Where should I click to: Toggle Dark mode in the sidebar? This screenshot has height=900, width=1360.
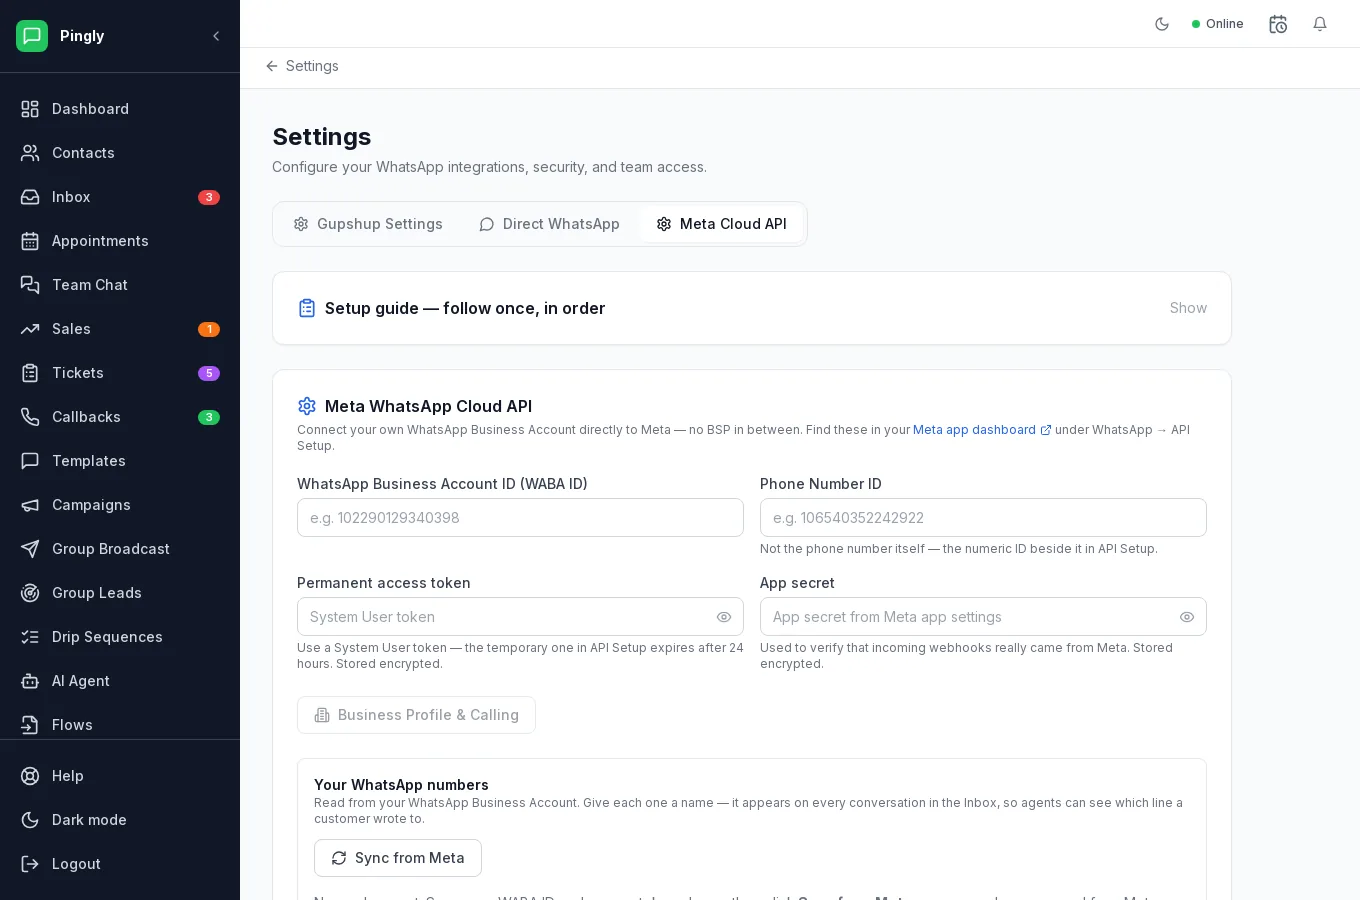point(120,820)
